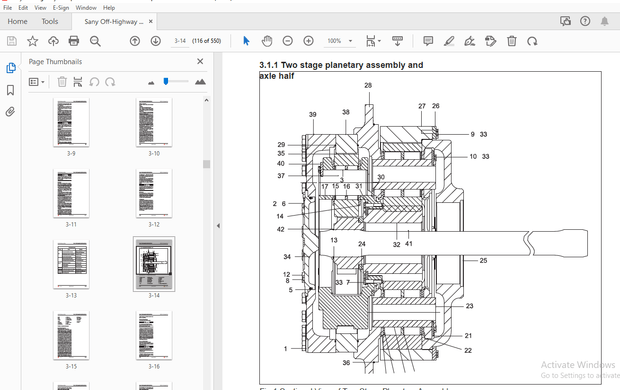The image size is (620, 390).
Task: Select page thumbnail 3-11
Action: point(71,193)
